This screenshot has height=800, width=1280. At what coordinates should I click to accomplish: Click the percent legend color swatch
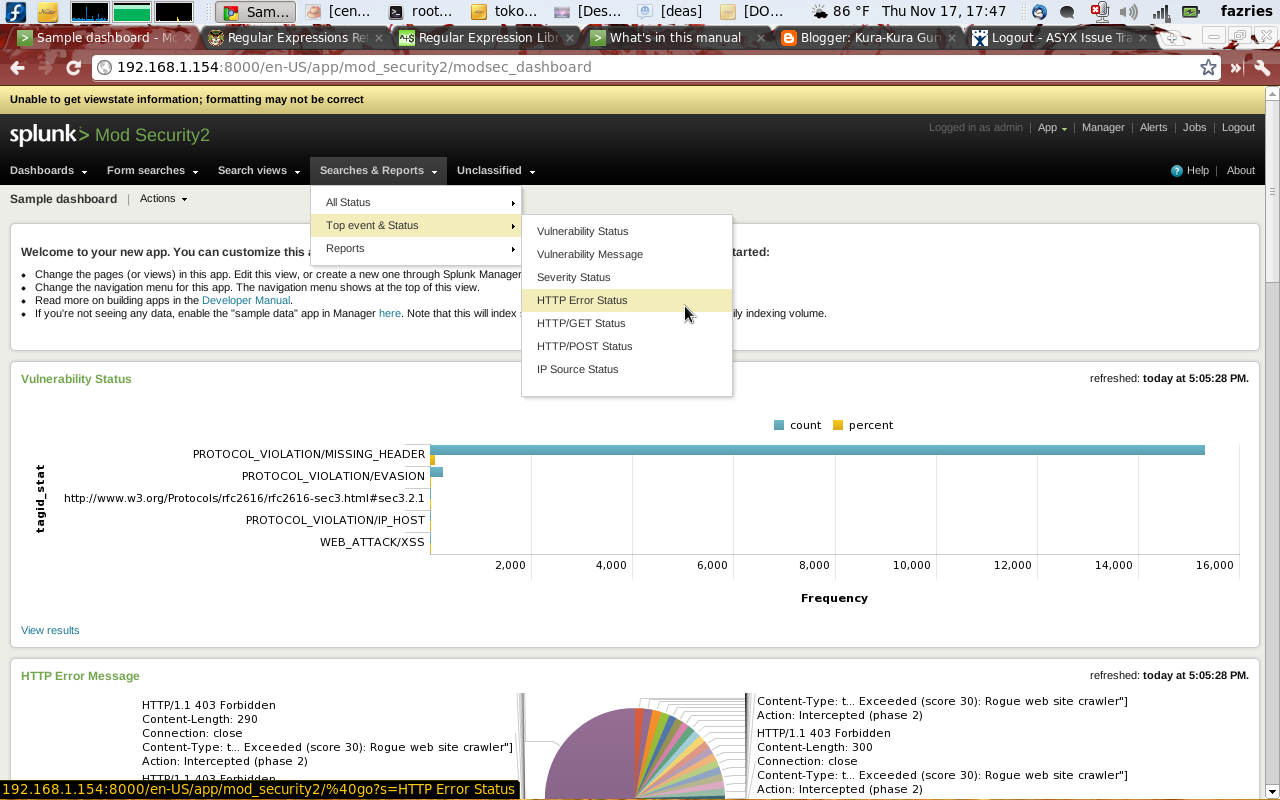coord(838,426)
